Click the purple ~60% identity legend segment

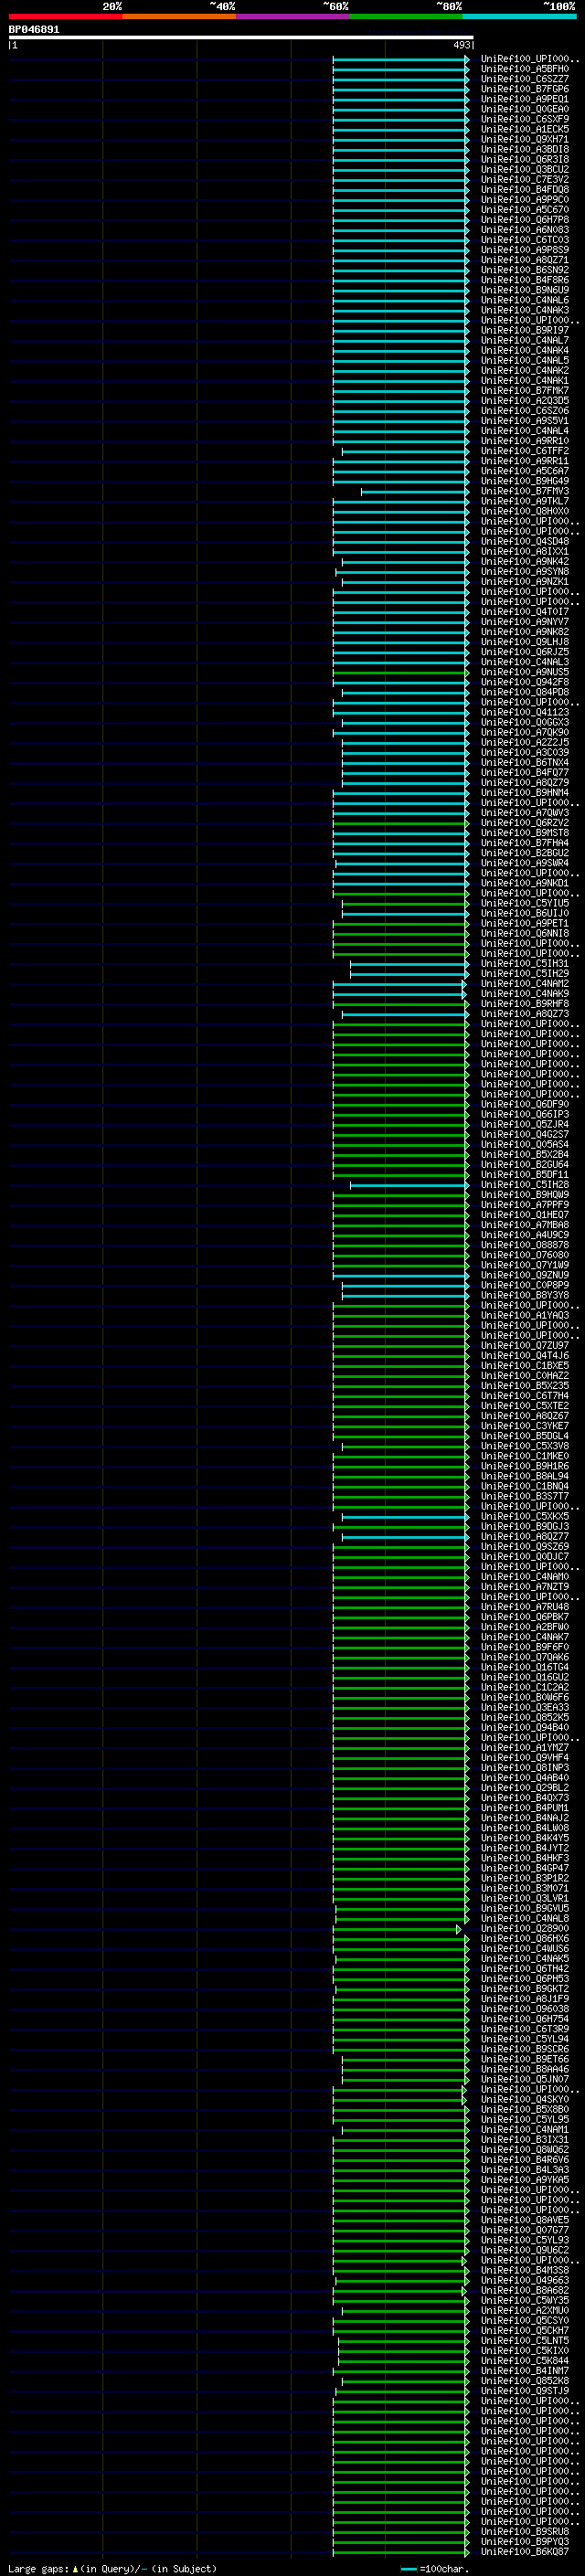(292, 16)
